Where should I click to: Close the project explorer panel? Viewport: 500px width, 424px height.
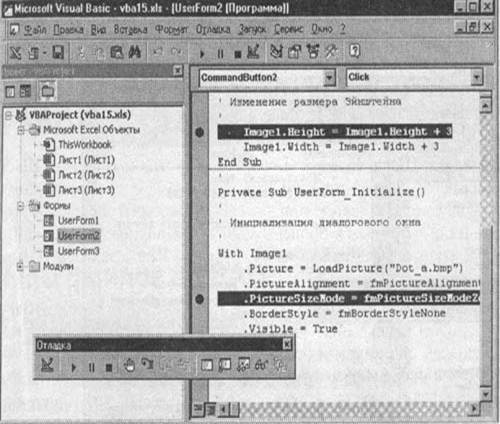point(178,71)
